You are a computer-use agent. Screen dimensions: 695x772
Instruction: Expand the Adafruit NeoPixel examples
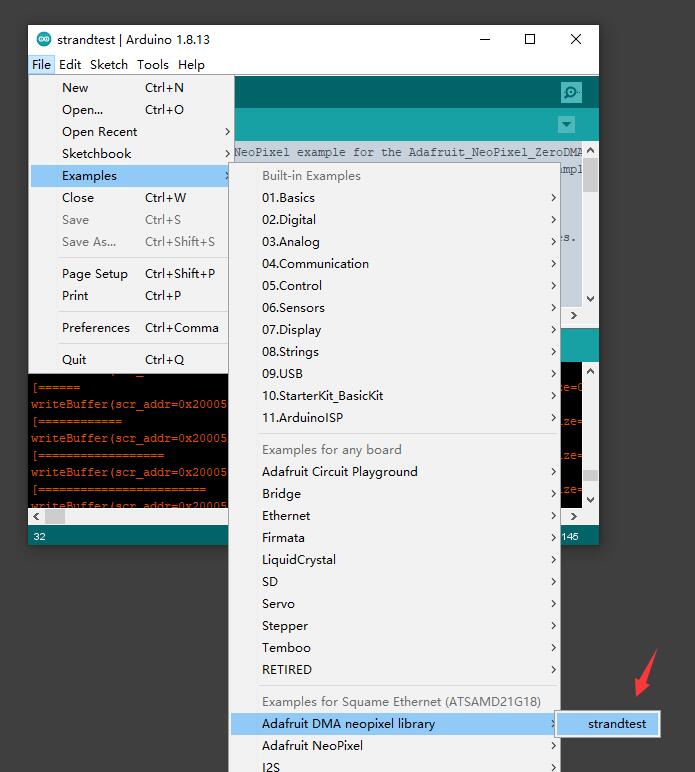tap(395, 746)
